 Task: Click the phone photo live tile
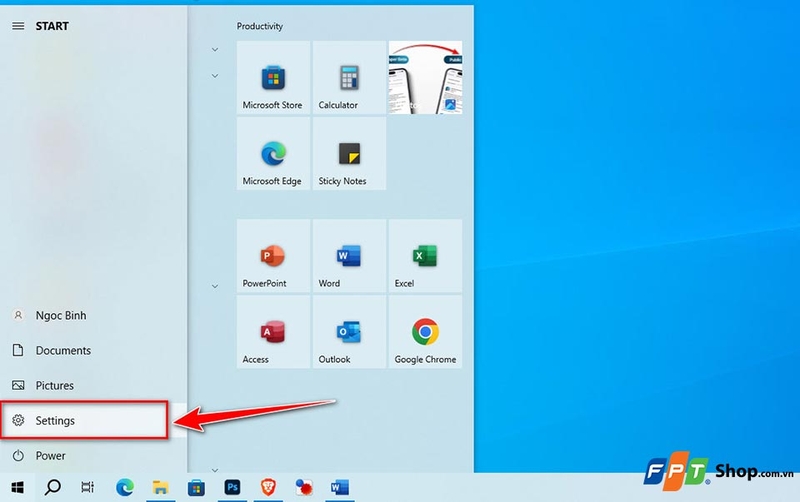pos(425,78)
